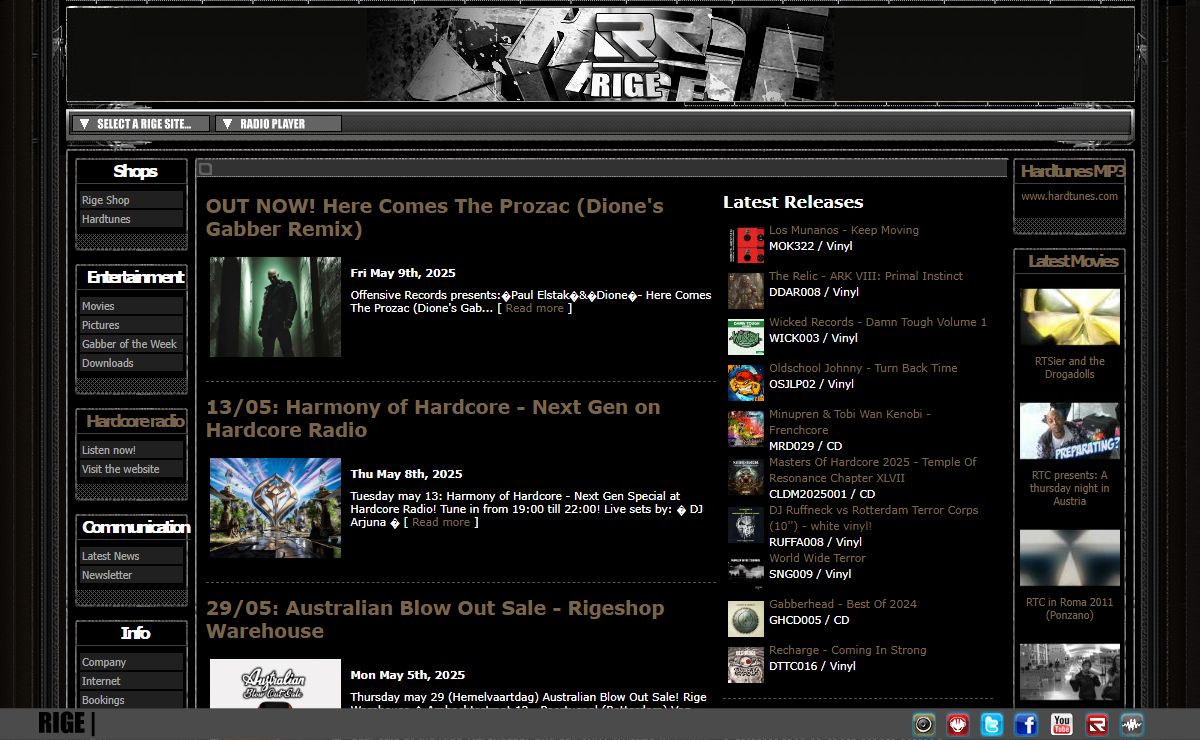Open Internet in Info menu
Screen dimensions: 1200x740
coord(131,681)
